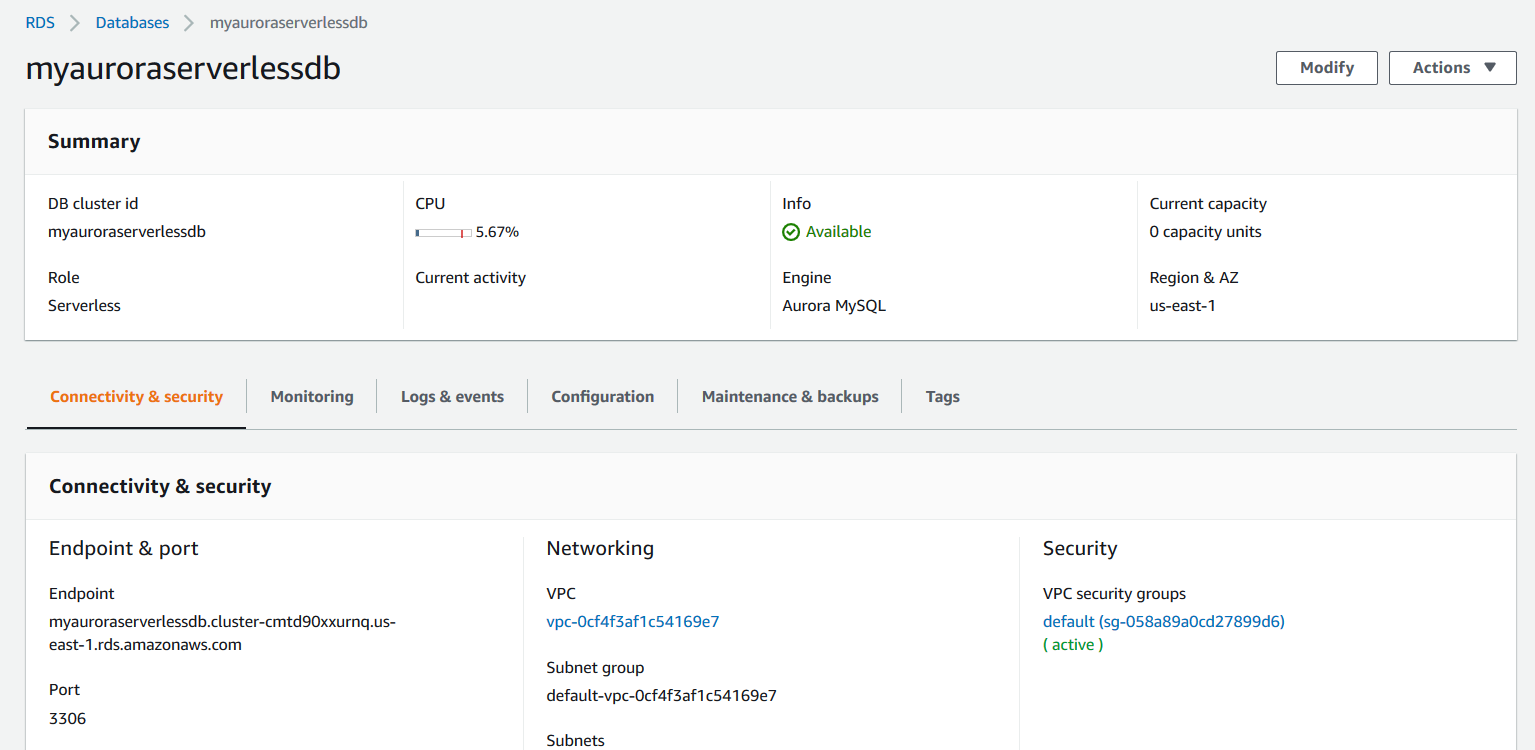The width and height of the screenshot is (1535, 750).
Task: Go to RDS breadcrumb link
Action: click(x=40, y=22)
